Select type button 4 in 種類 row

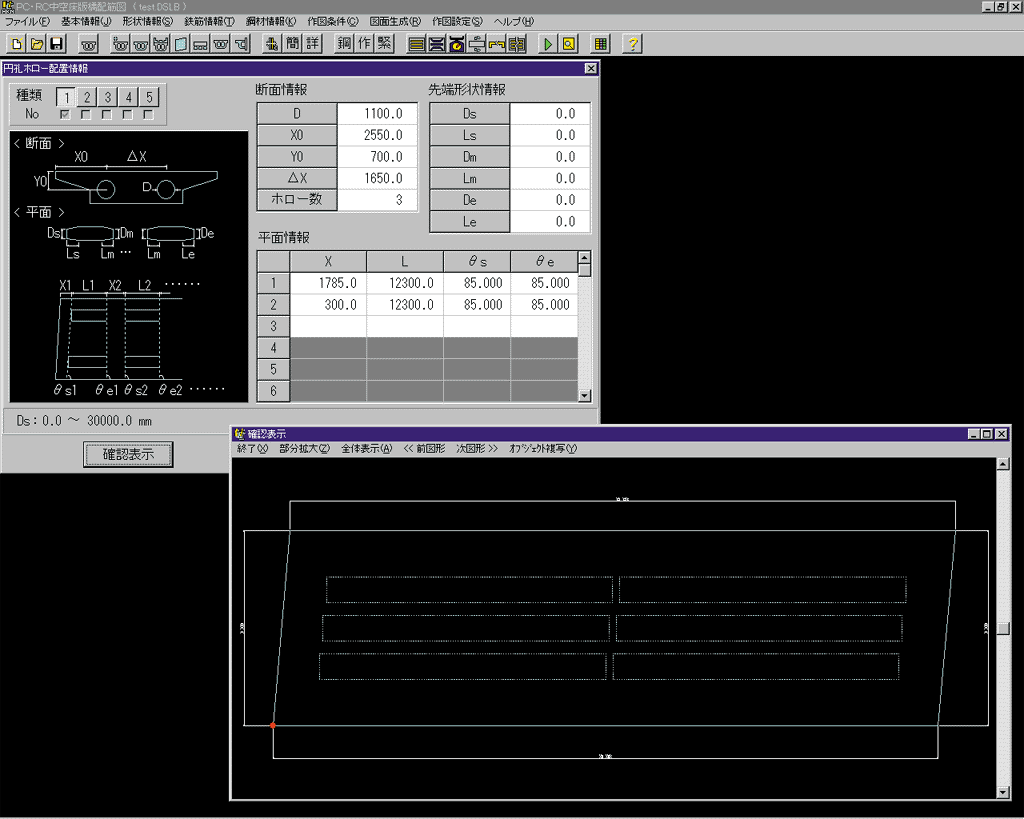tap(128, 97)
